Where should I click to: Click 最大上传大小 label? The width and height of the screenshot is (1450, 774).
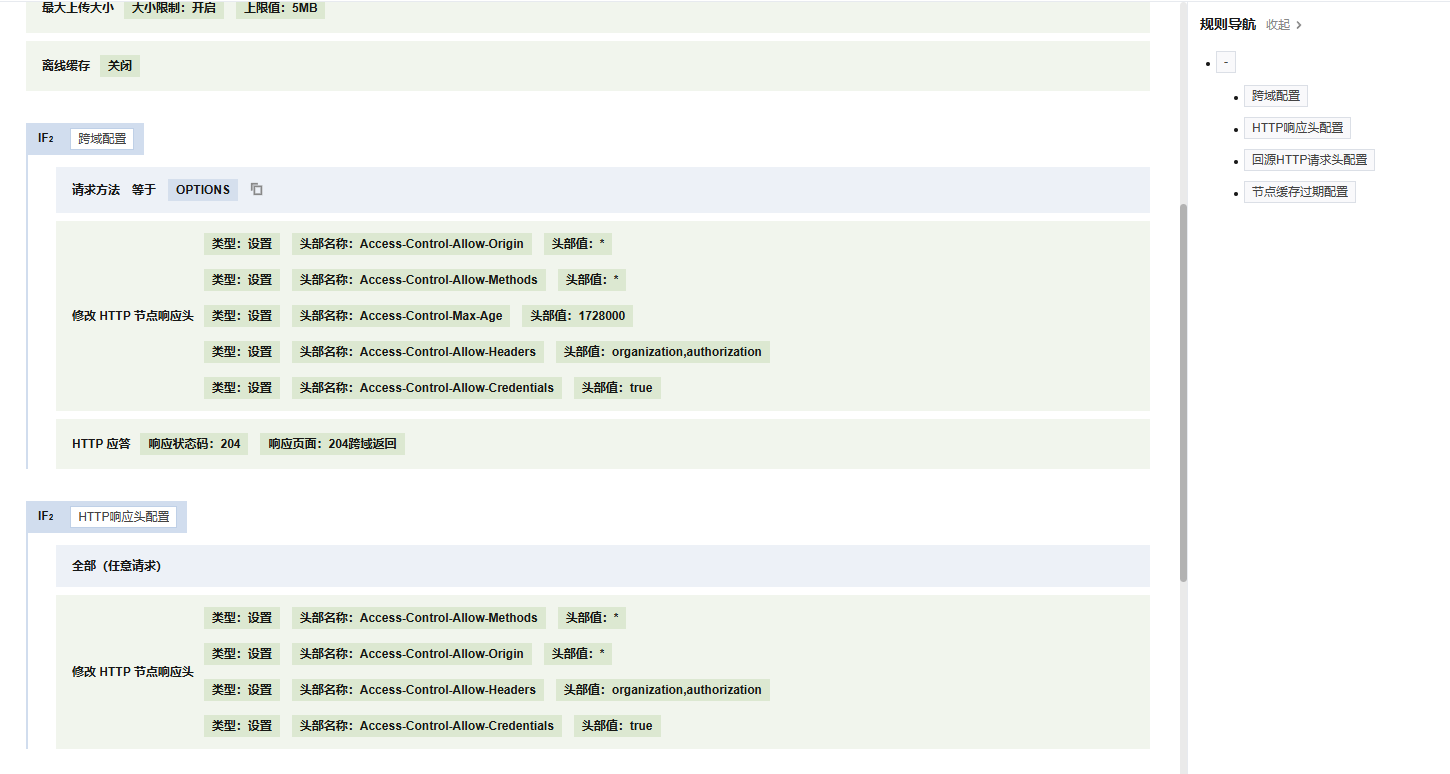coord(78,8)
